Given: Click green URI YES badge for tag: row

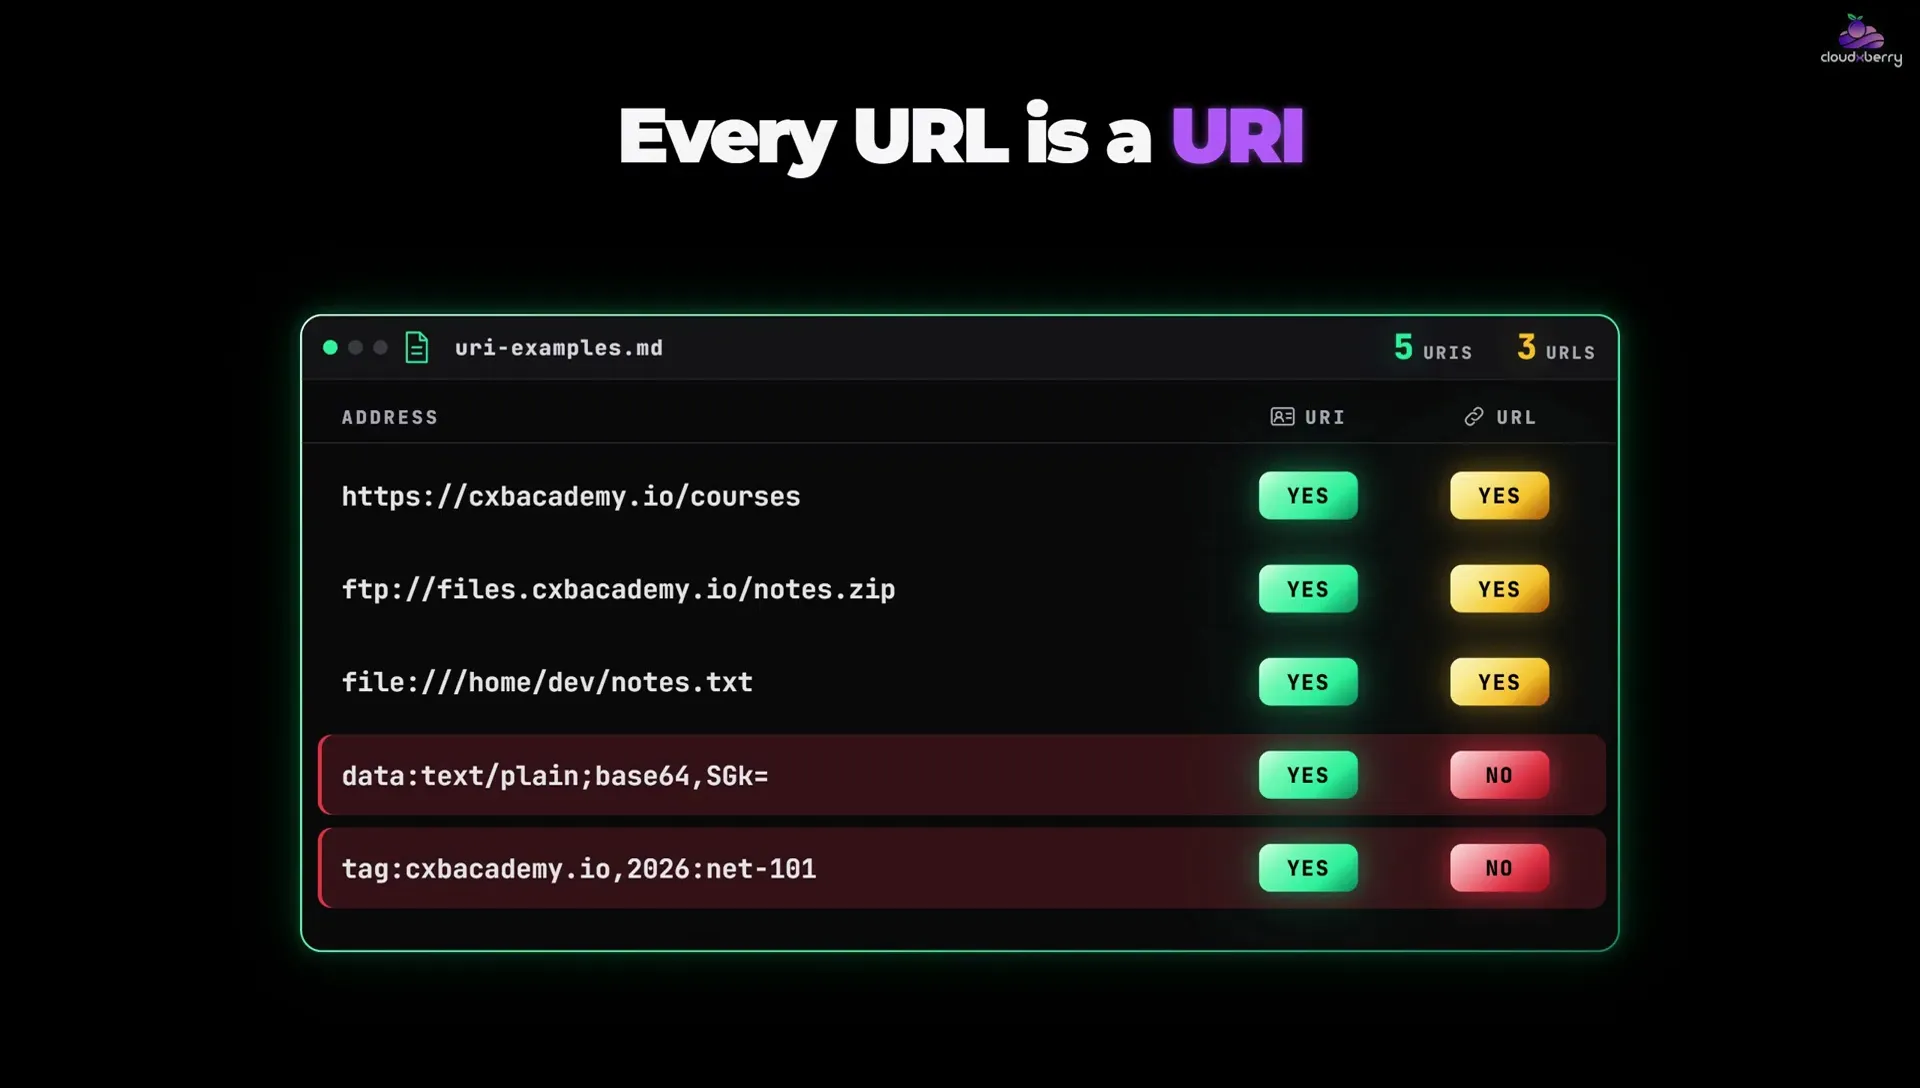Looking at the screenshot, I should point(1308,867).
